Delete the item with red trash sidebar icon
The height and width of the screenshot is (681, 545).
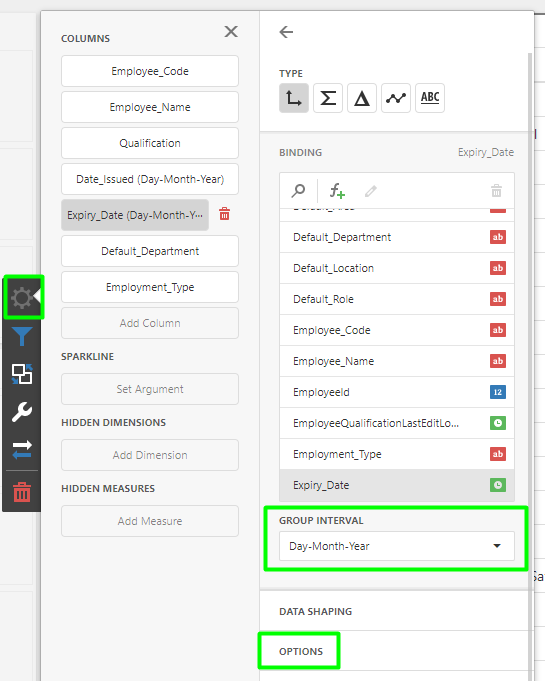(x=22, y=492)
